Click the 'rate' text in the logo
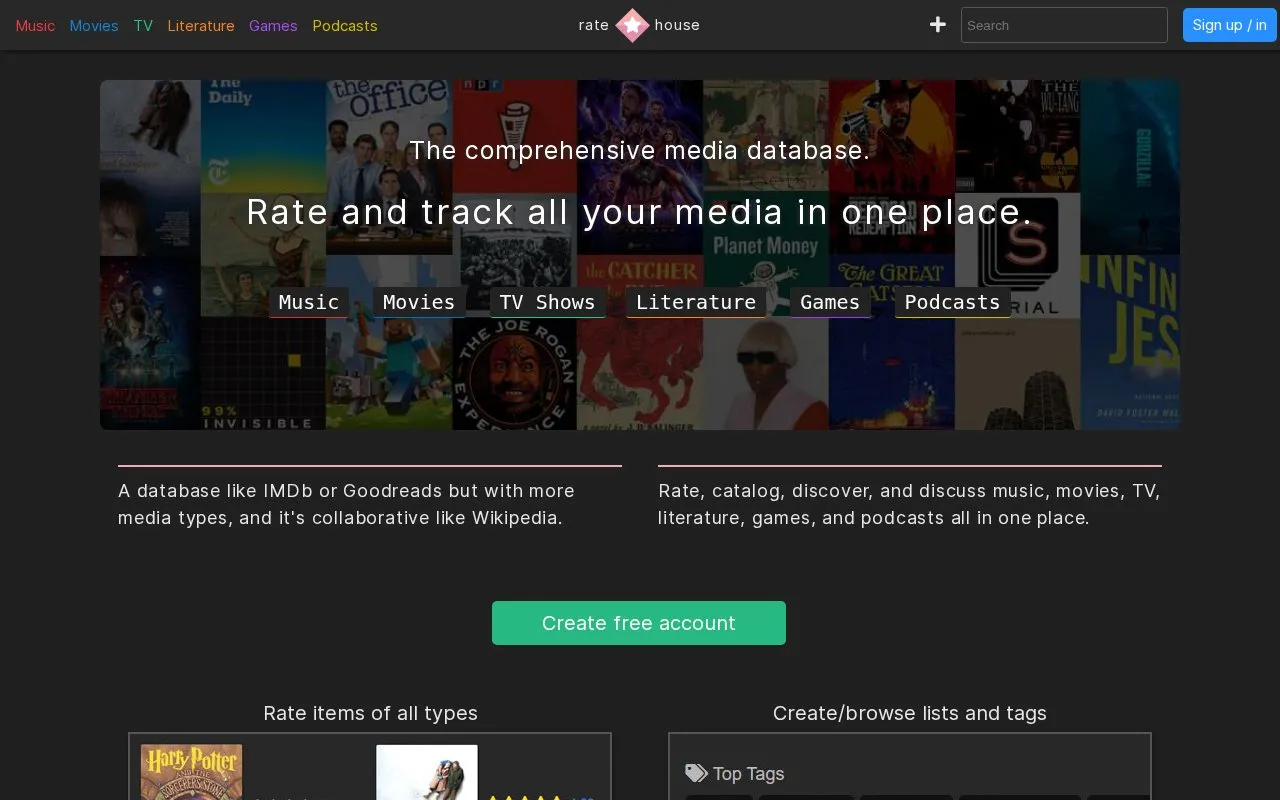The image size is (1280, 800). point(594,25)
